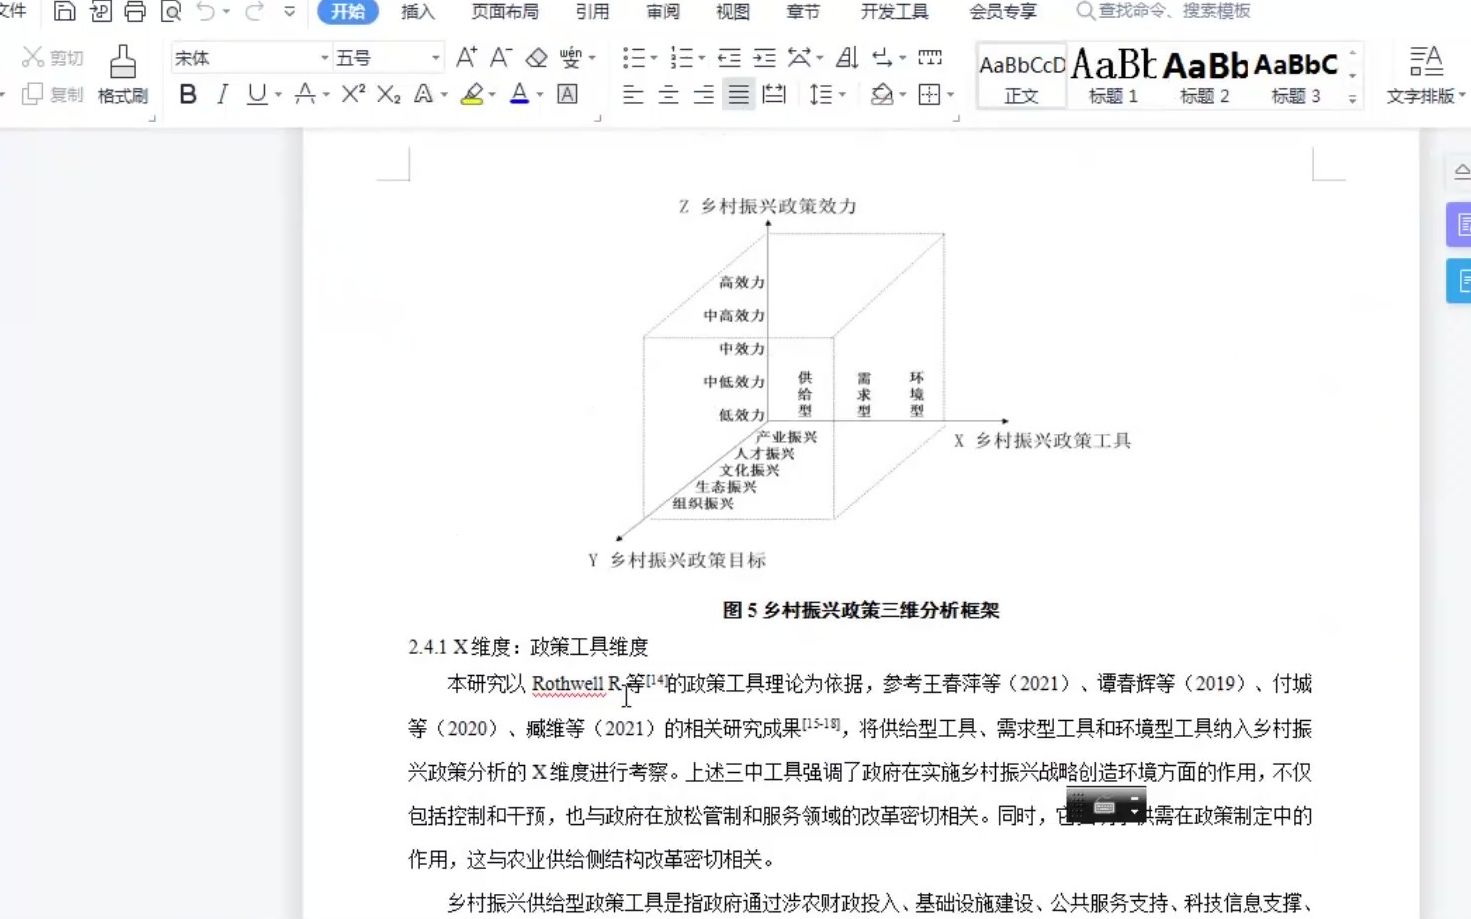Screen dimensions: 1471x919
Task: Click the Align Right icon
Action: click(704, 94)
